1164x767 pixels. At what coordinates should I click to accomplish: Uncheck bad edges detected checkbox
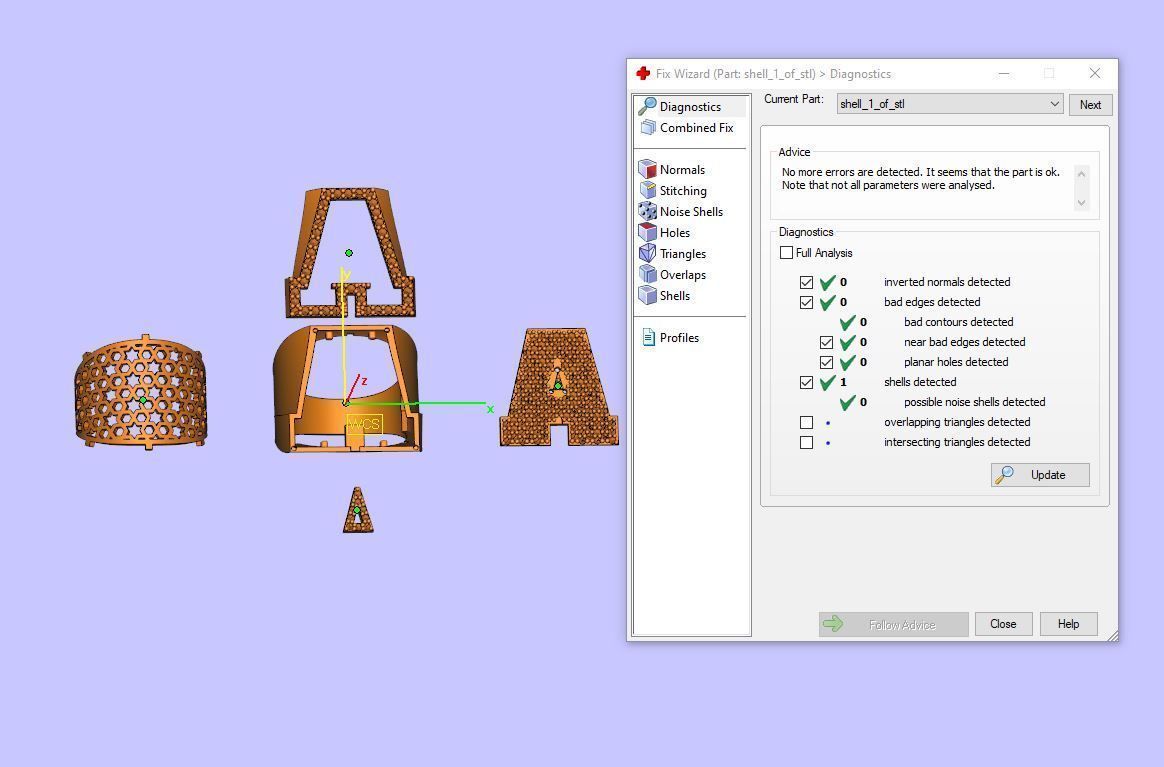806,302
